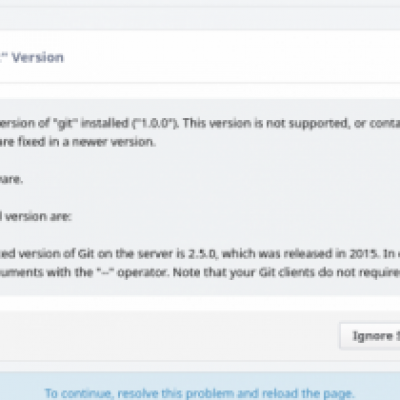The width and height of the screenshot is (400, 400).
Task: Click the quoted "git" word in the message
Action: tap(65, 124)
